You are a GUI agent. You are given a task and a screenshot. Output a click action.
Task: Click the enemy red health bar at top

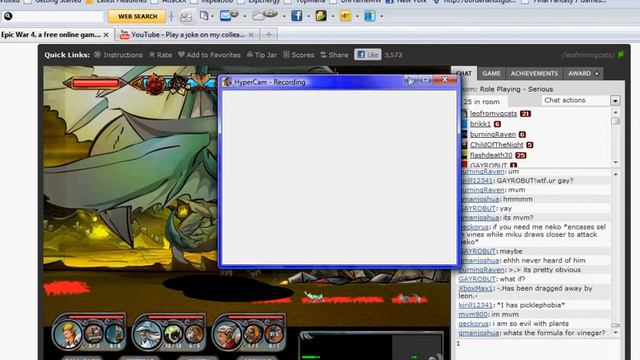click(95, 84)
